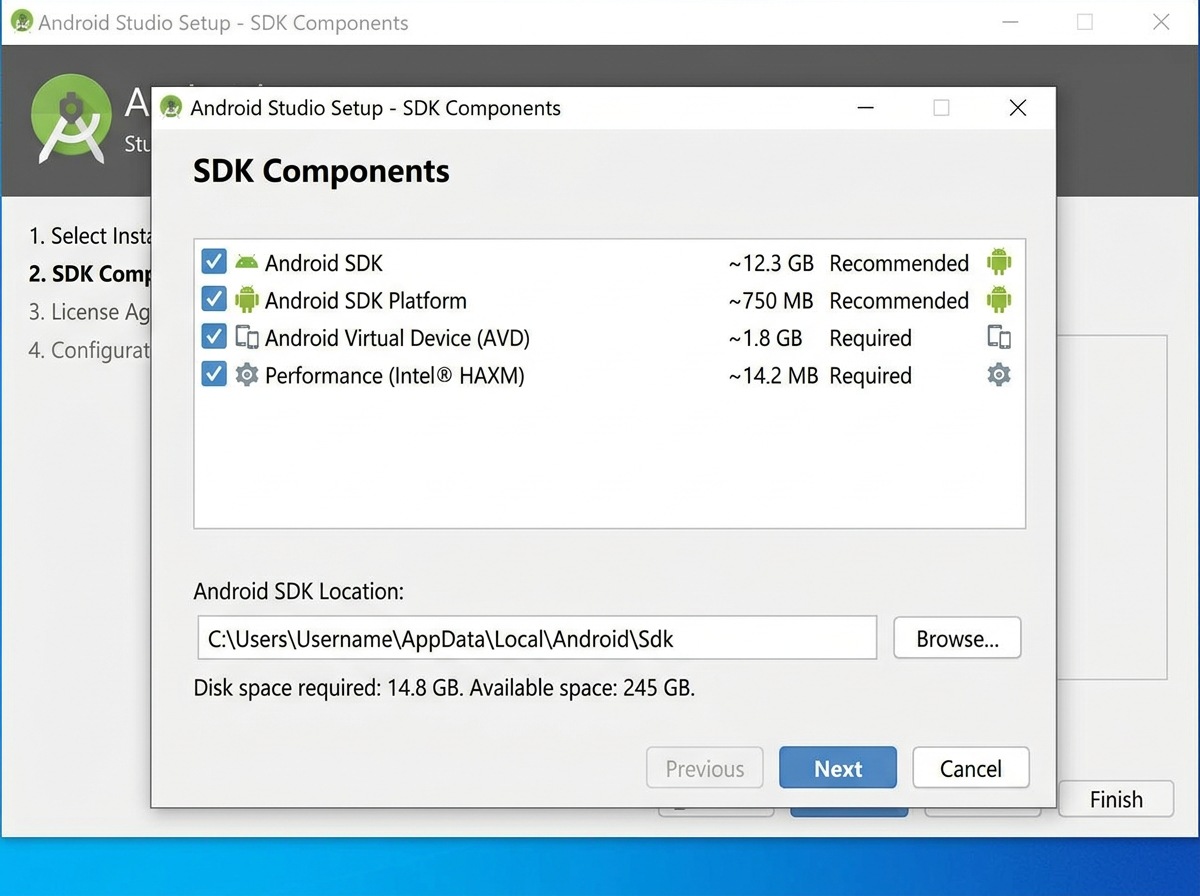Select the Android SDK Platform row label
Image resolution: width=1200 pixels, height=896 pixels.
[366, 300]
